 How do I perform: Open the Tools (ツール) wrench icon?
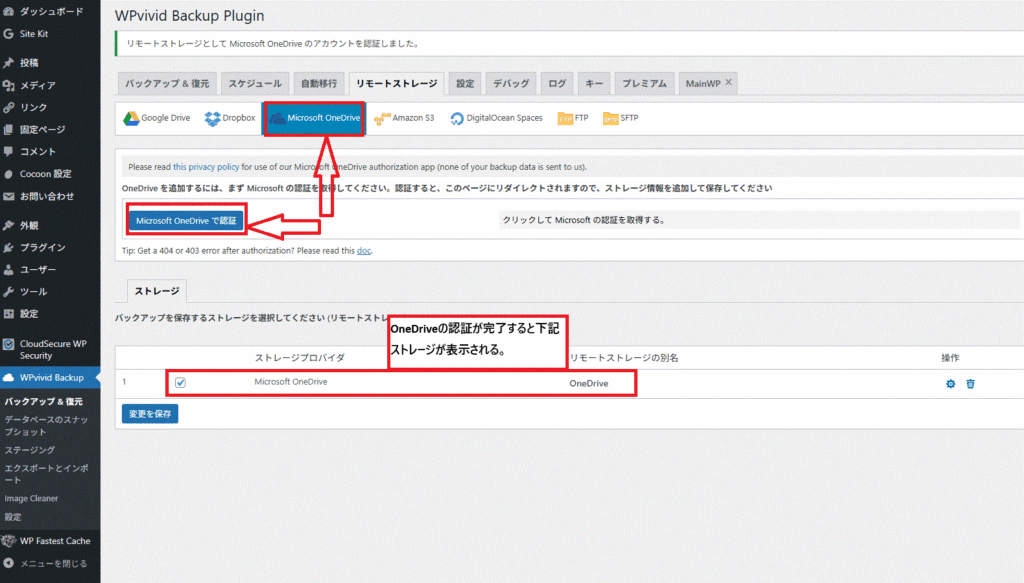(x=8, y=292)
